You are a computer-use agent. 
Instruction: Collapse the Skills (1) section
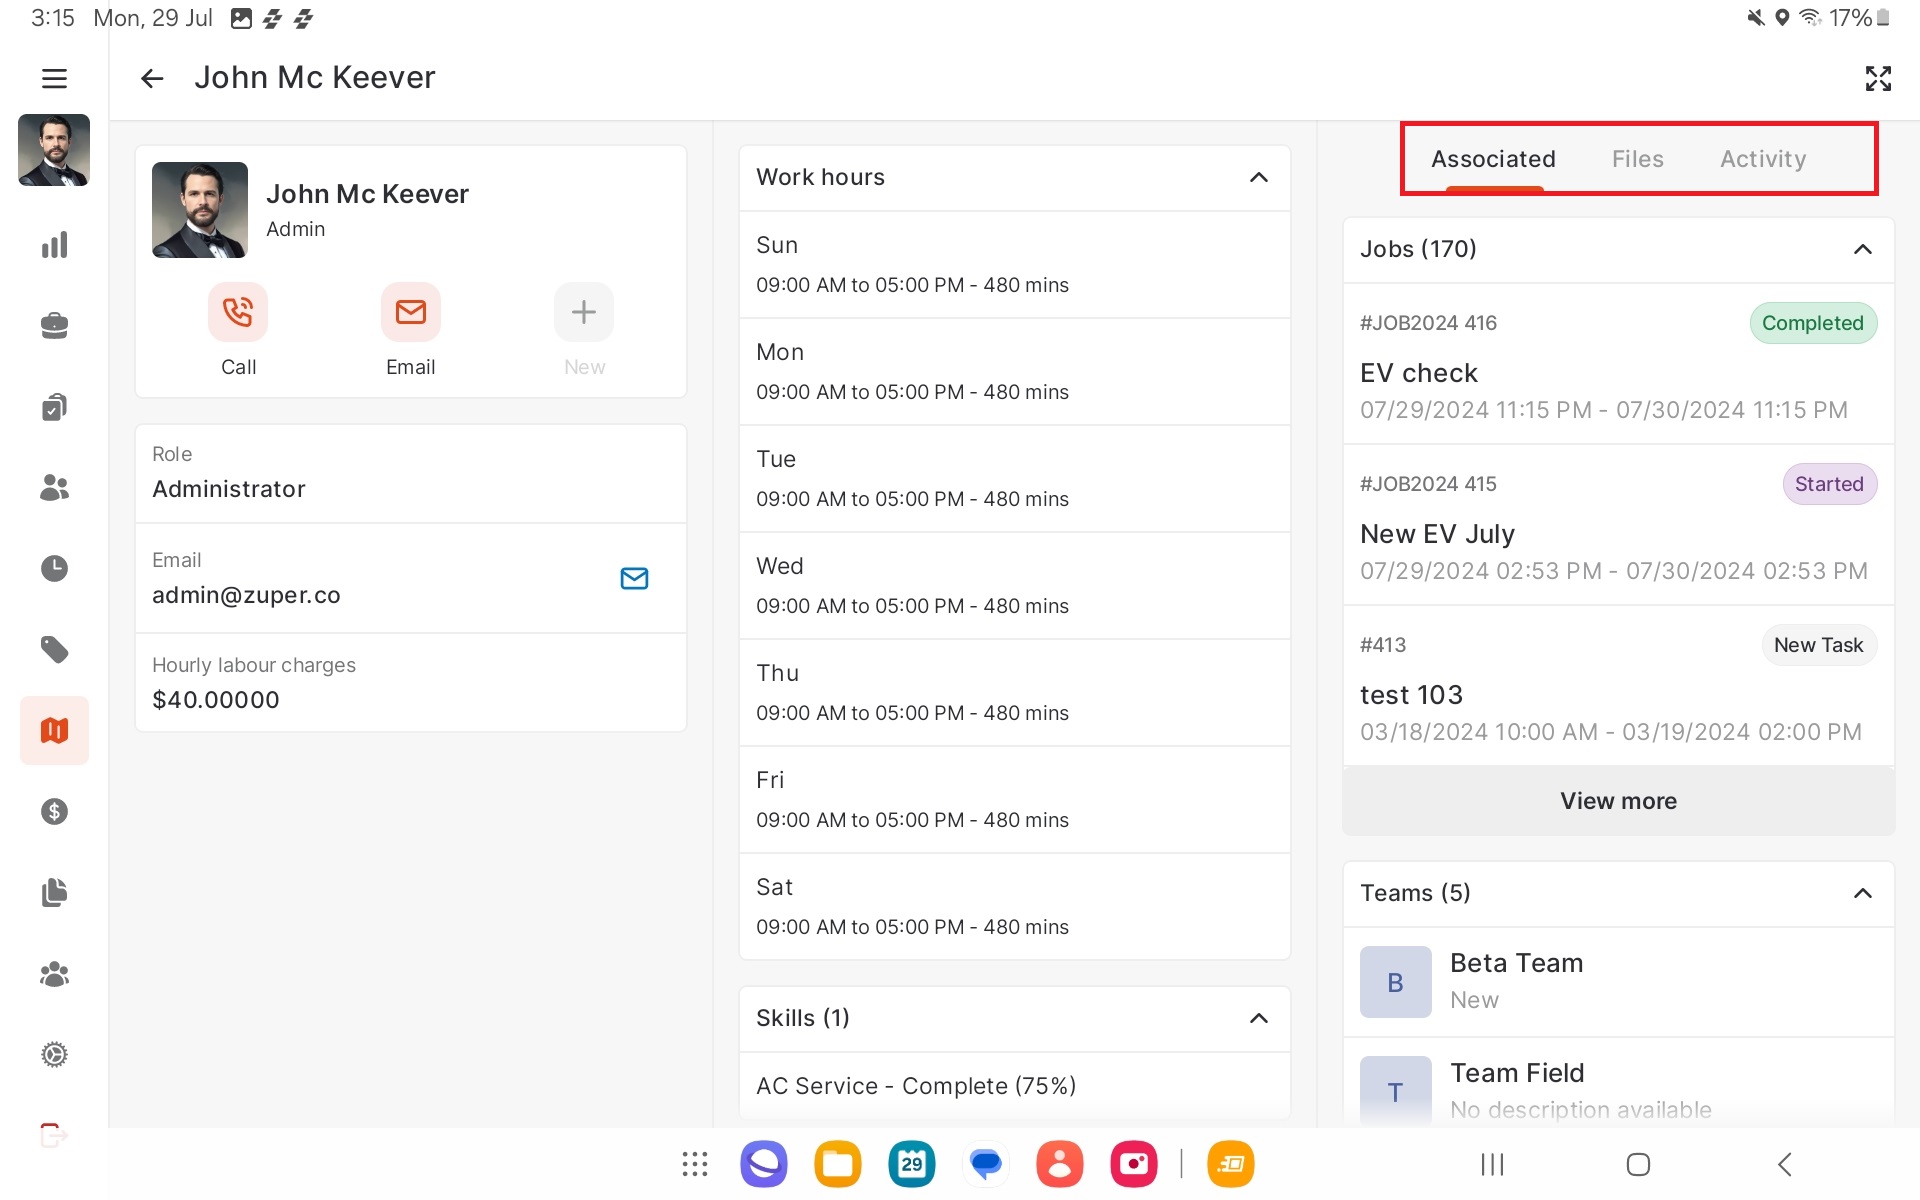pos(1258,1018)
